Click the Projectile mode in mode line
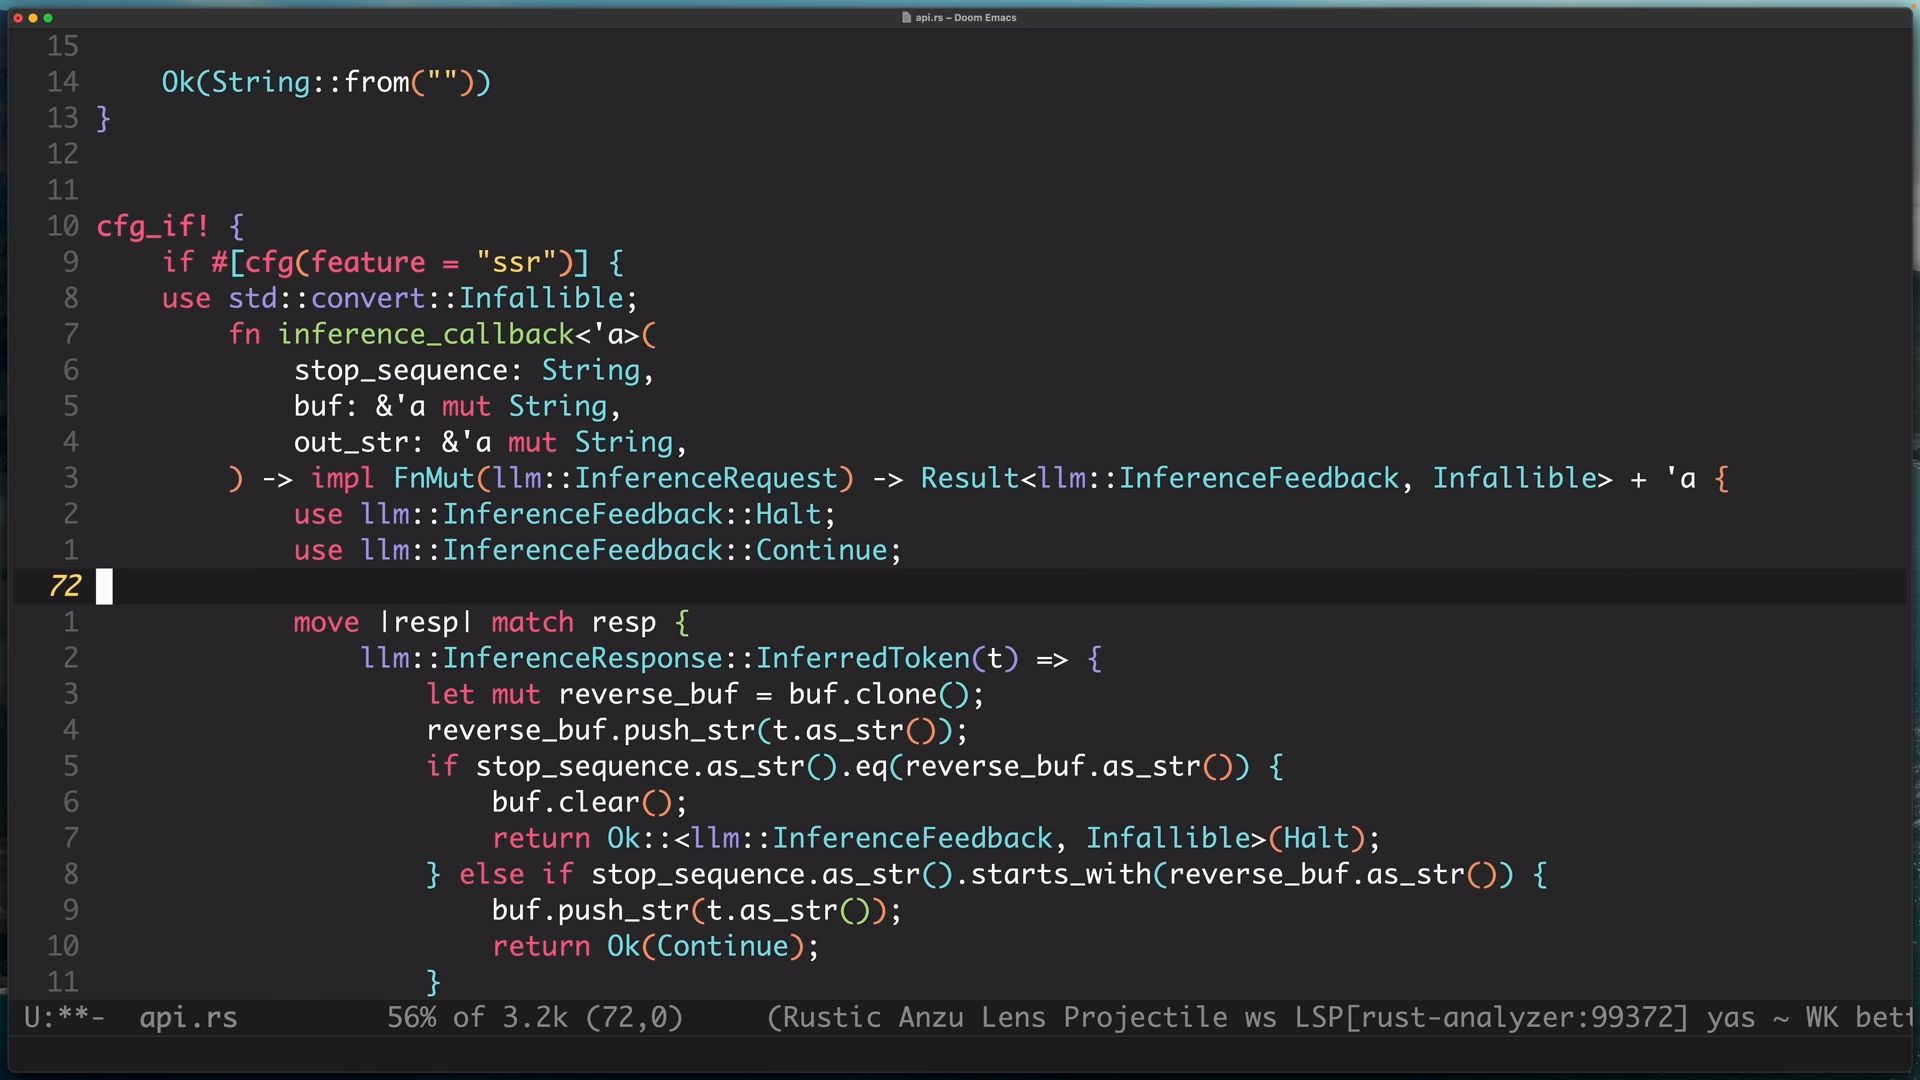Screen dimensions: 1920x1080 click(x=1145, y=1018)
